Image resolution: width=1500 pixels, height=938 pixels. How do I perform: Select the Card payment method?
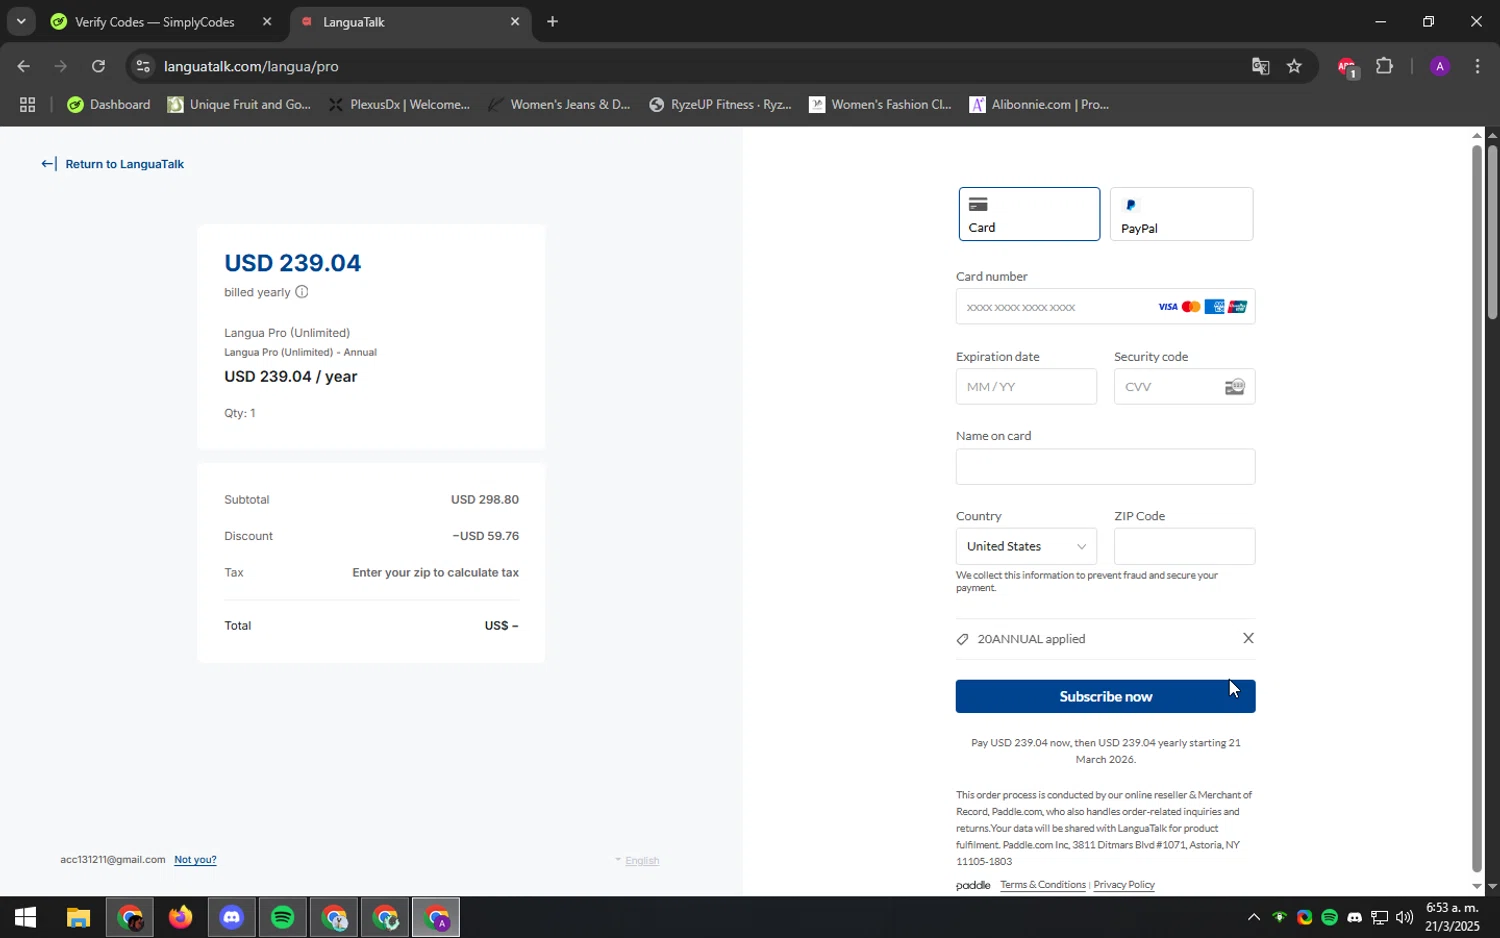tap(1029, 214)
